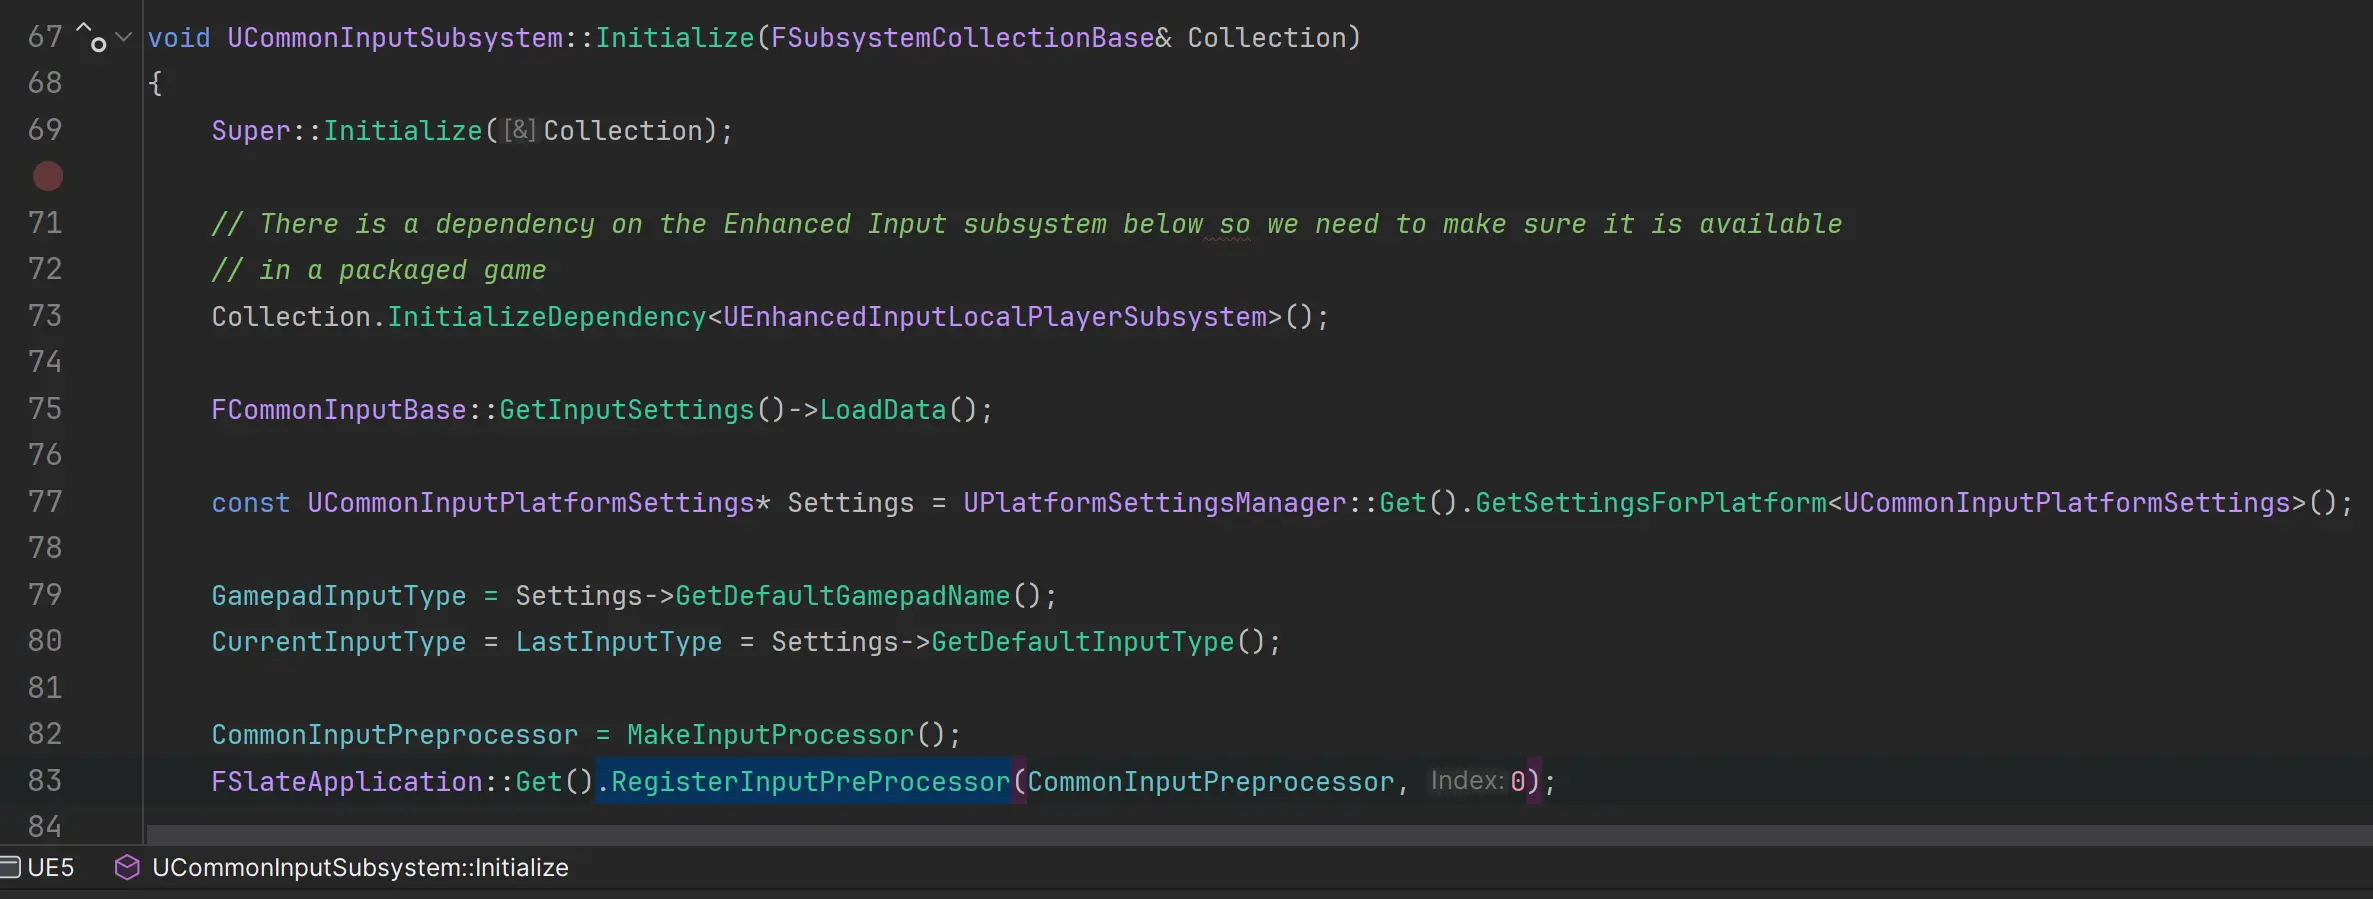The height and width of the screenshot is (899, 2373).
Task: Select the UCommonInputSubsystem::Initialize breadcrumb
Action: pos(359,867)
